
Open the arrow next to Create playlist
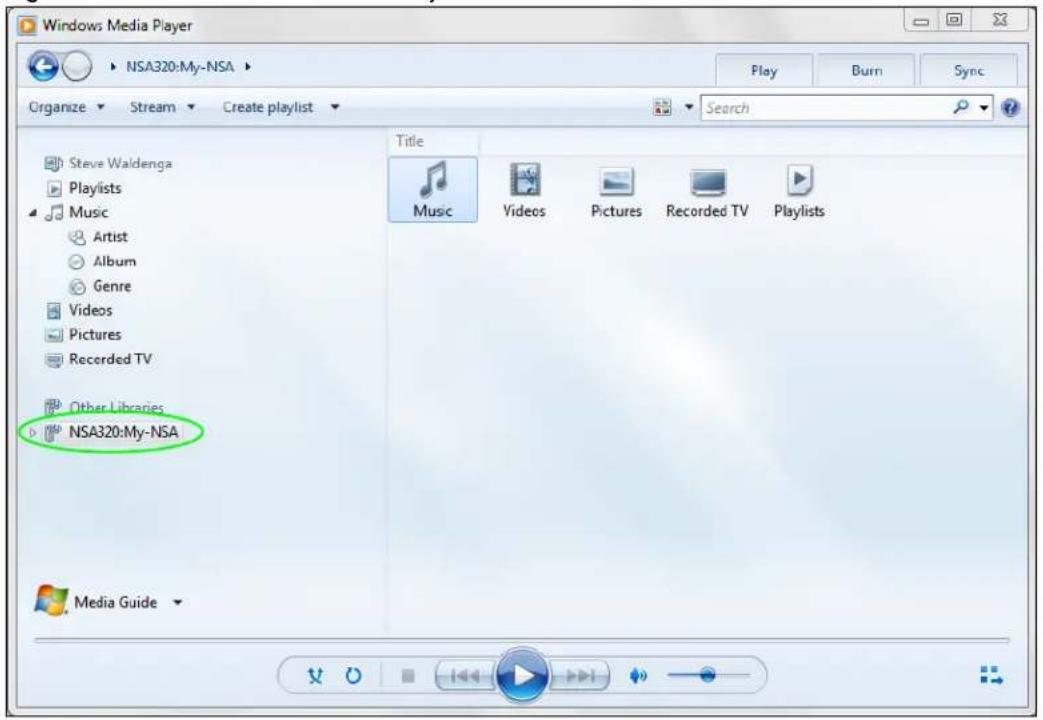point(335,107)
